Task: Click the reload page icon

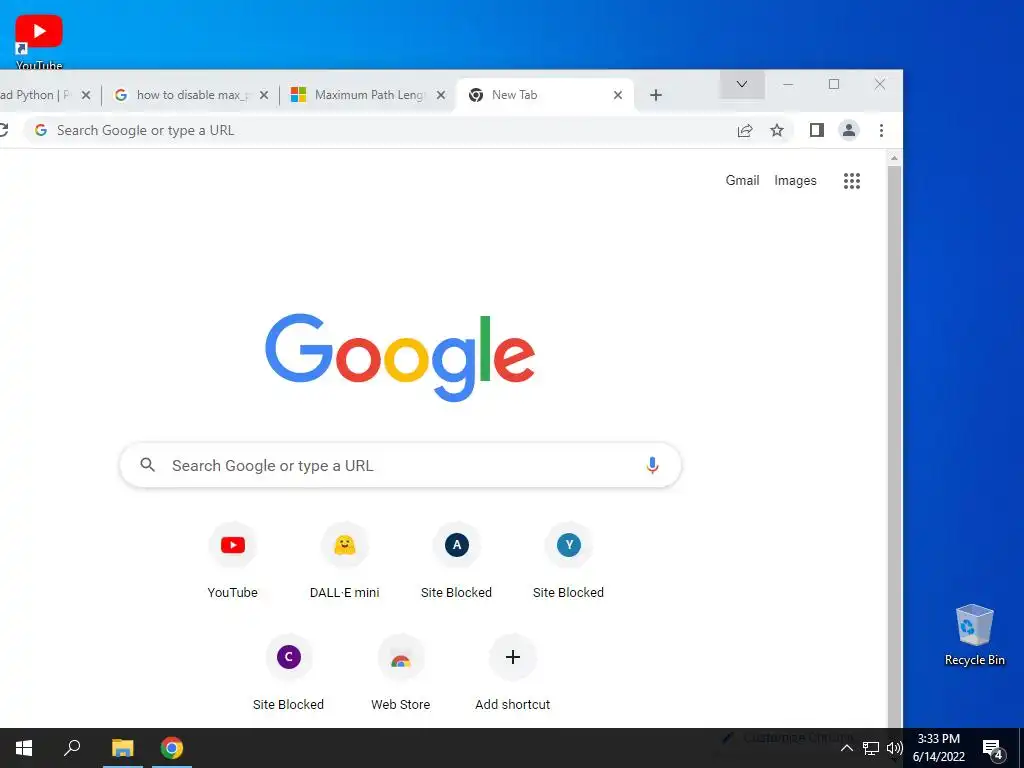Action: [x=3, y=130]
